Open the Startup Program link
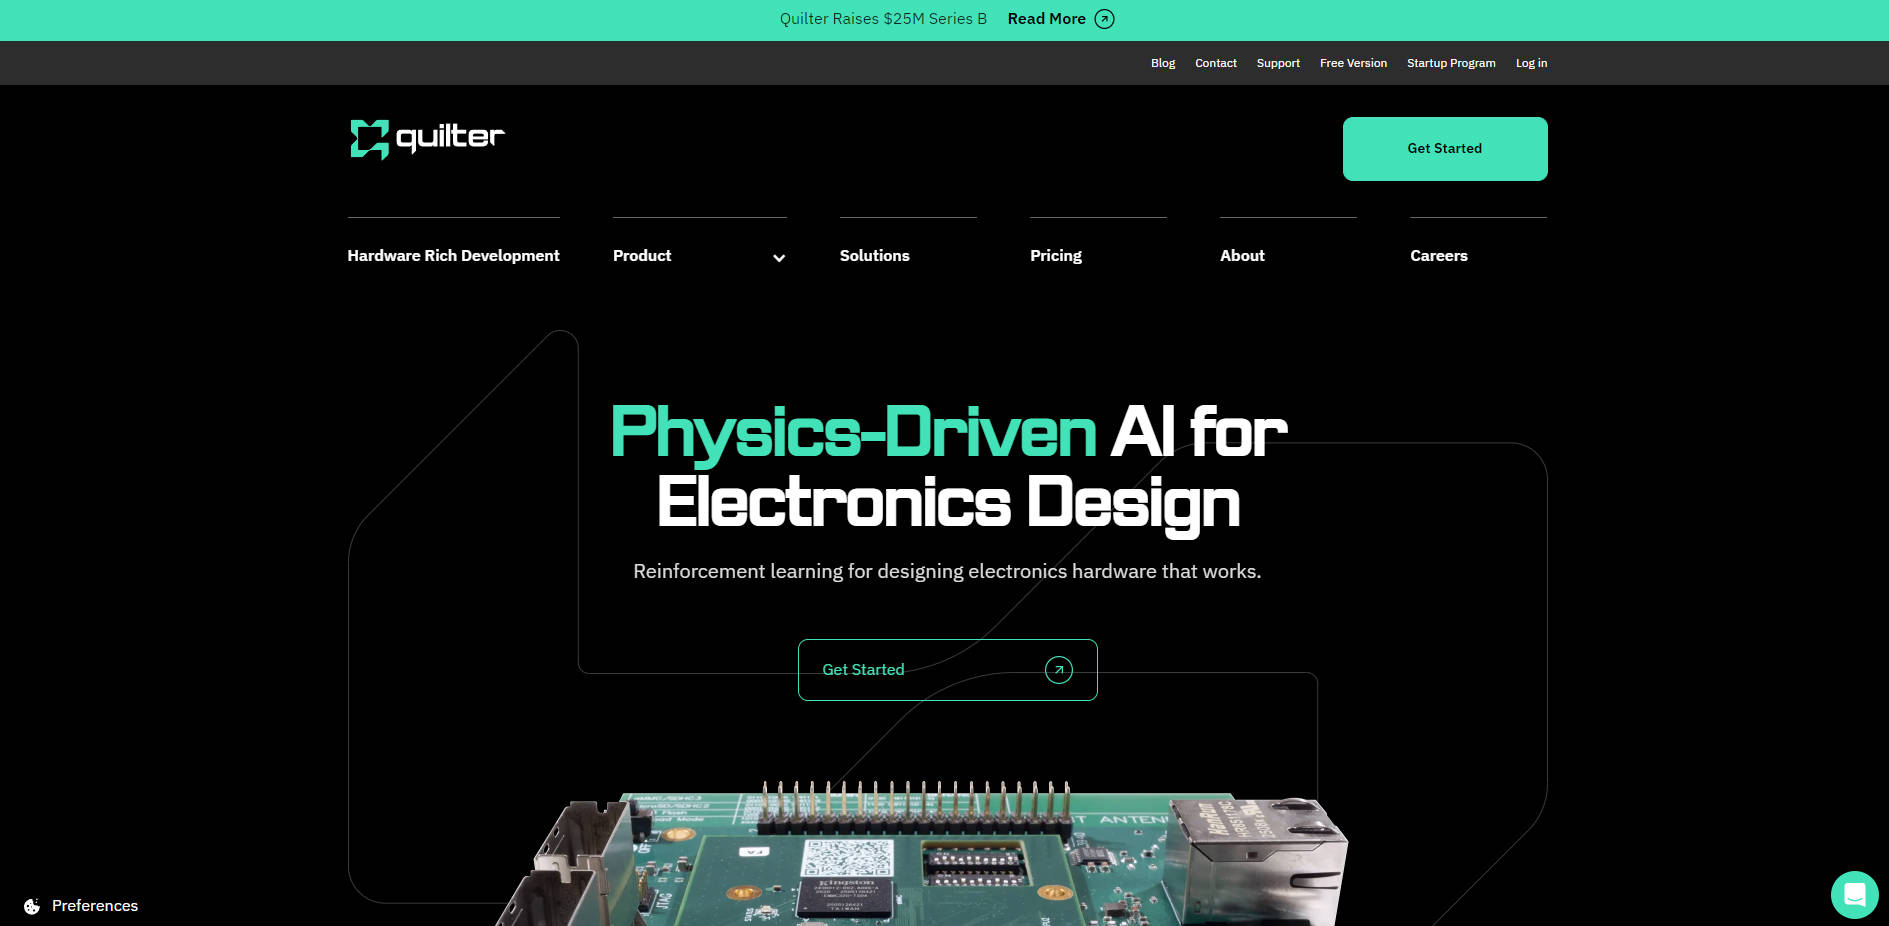 pyautogui.click(x=1450, y=63)
